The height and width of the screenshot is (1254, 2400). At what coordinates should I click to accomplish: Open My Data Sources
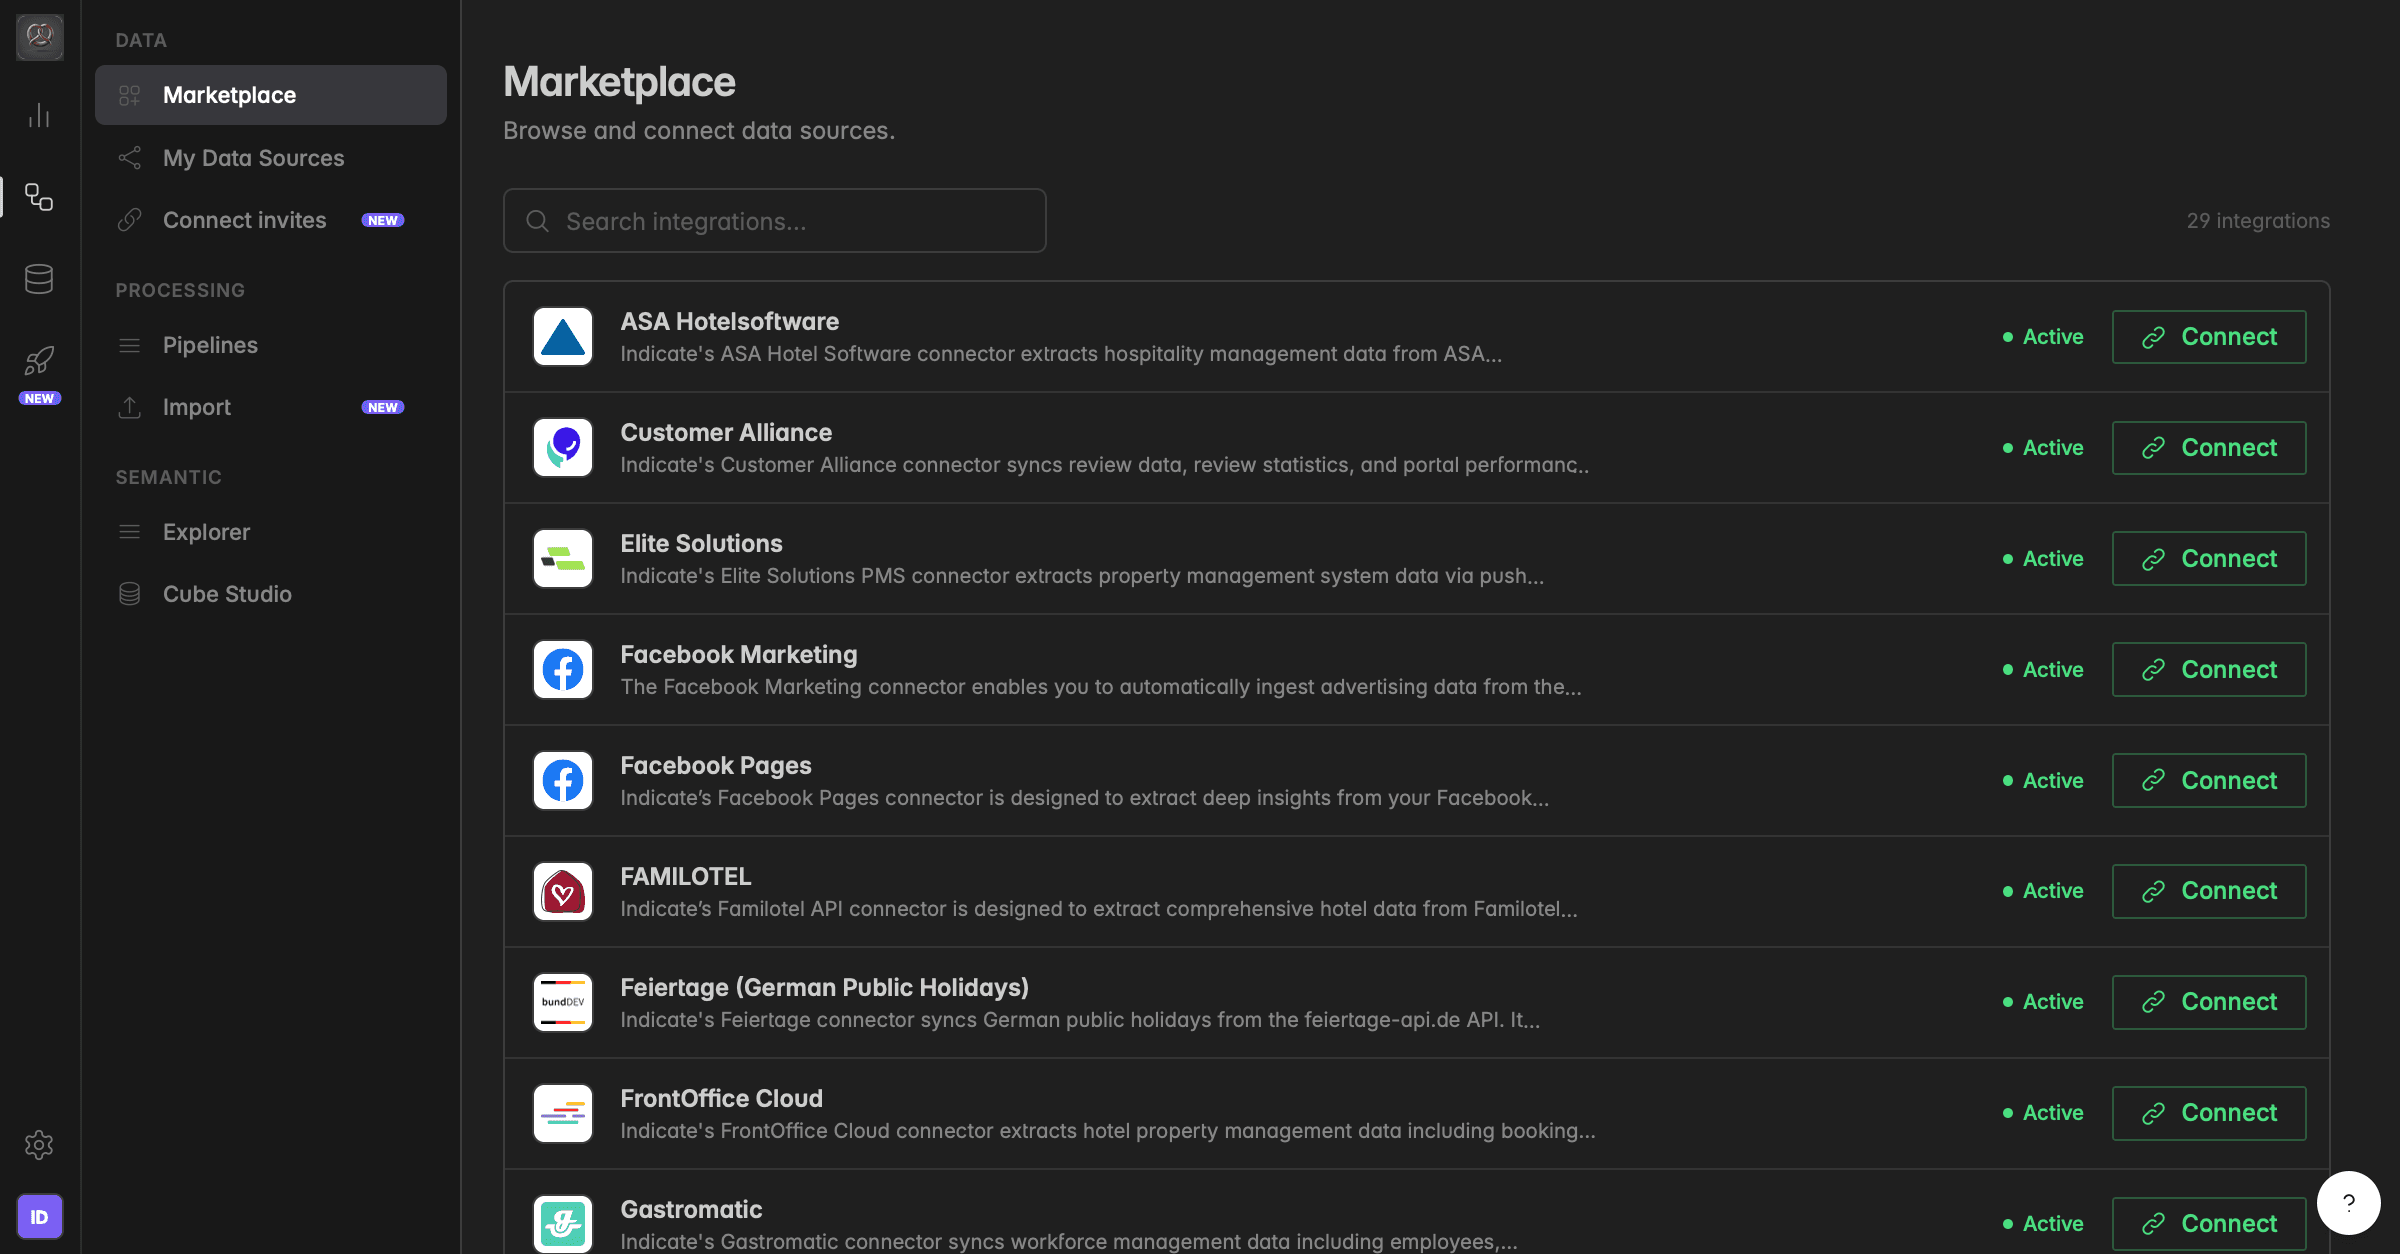pyautogui.click(x=271, y=158)
